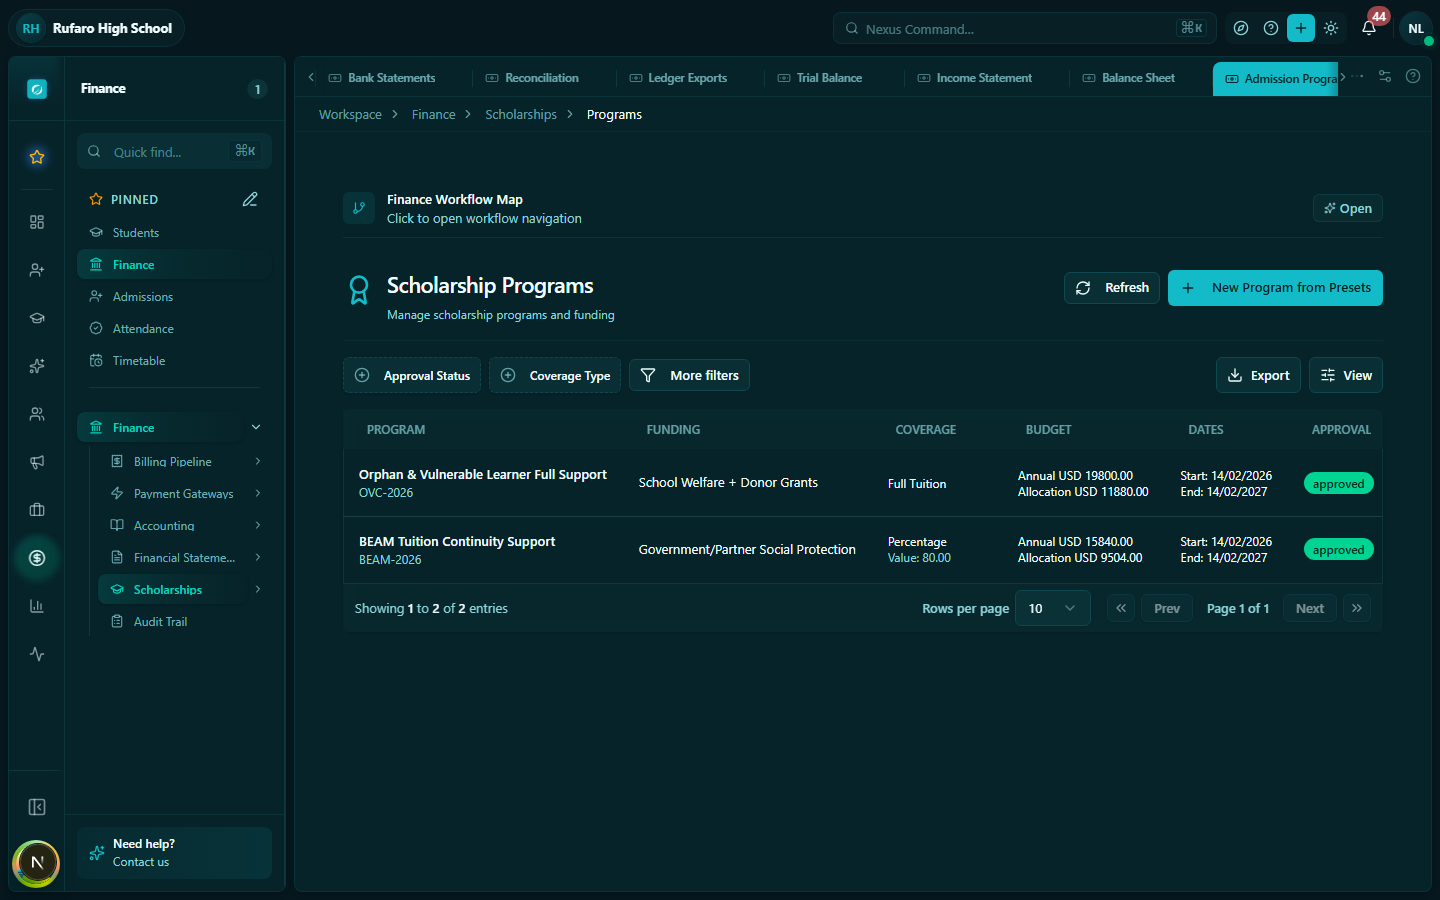This screenshot has height=900, width=1440.
Task: Open the graduation cap icon in the icon rail
Action: [x=37, y=318]
